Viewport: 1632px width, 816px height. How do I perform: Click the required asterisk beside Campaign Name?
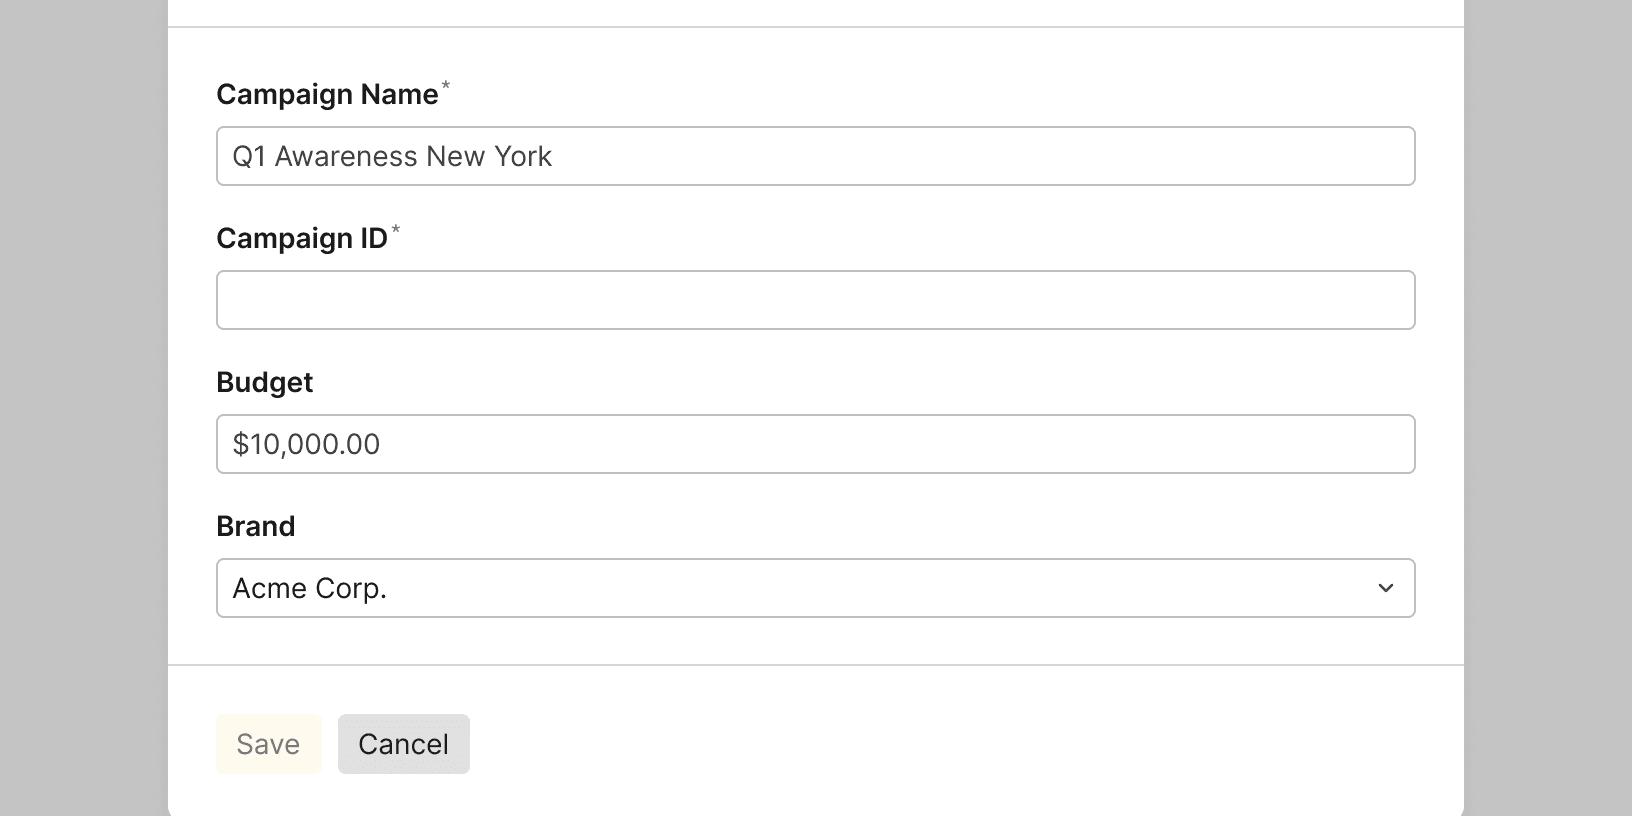tap(446, 86)
